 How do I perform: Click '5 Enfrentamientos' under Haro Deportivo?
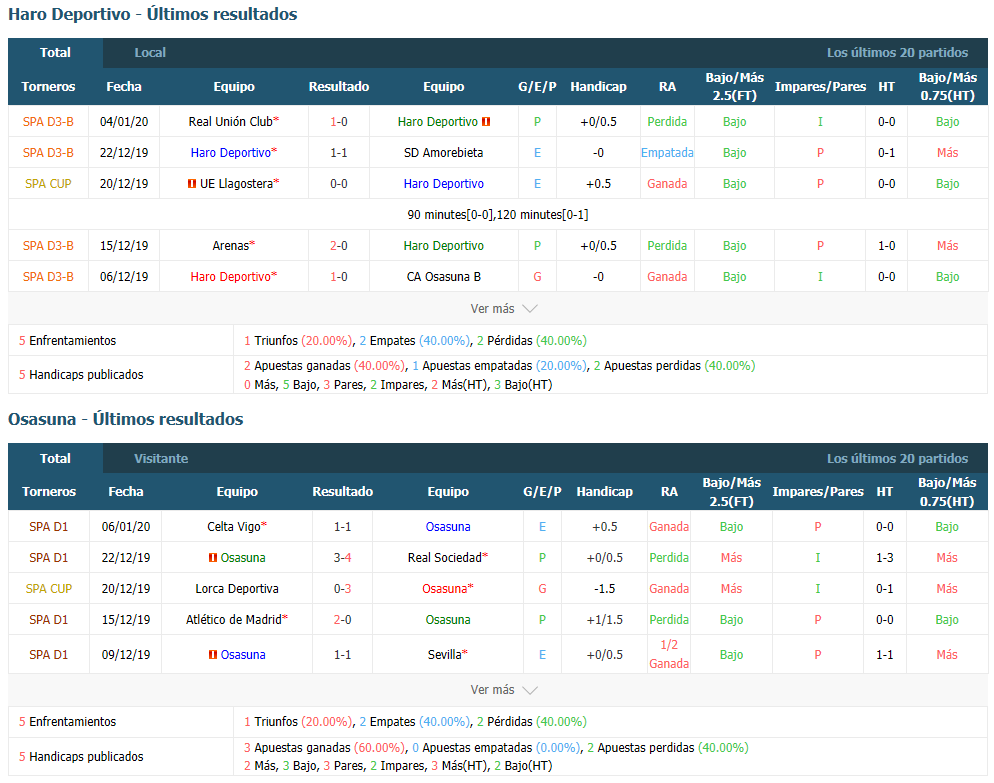click(x=67, y=341)
